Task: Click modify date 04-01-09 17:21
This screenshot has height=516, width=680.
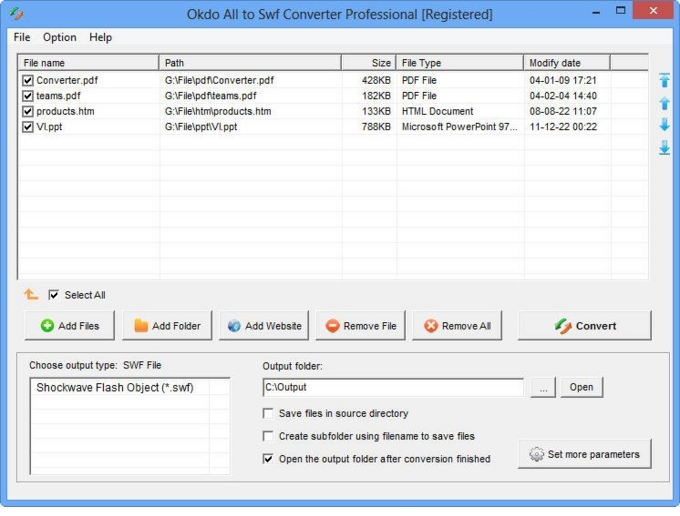Action: [563, 80]
